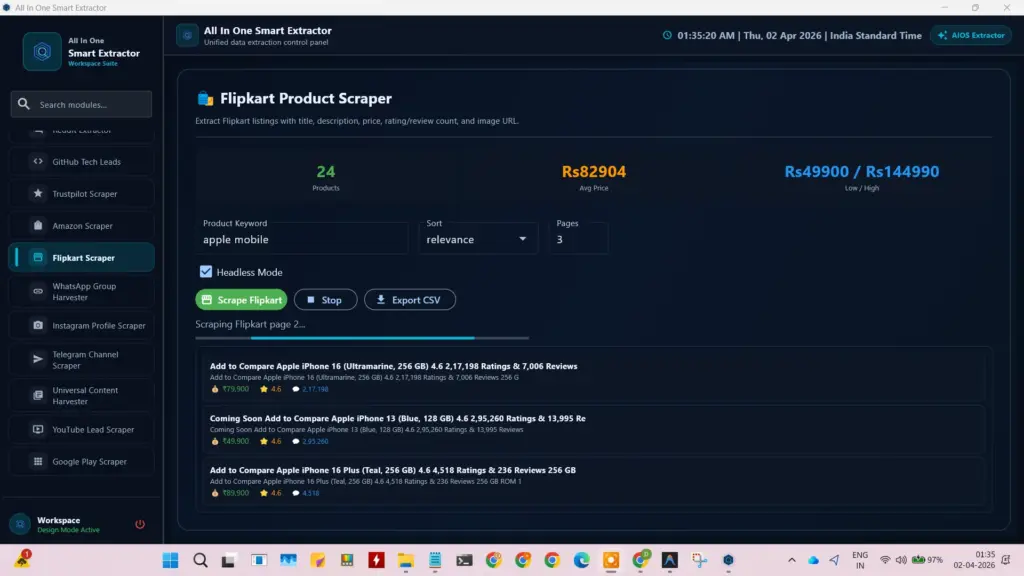The width and height of the screenshot is (1024, 576).
Task: Show hidden system tray icons
Action: click(792, 560)
